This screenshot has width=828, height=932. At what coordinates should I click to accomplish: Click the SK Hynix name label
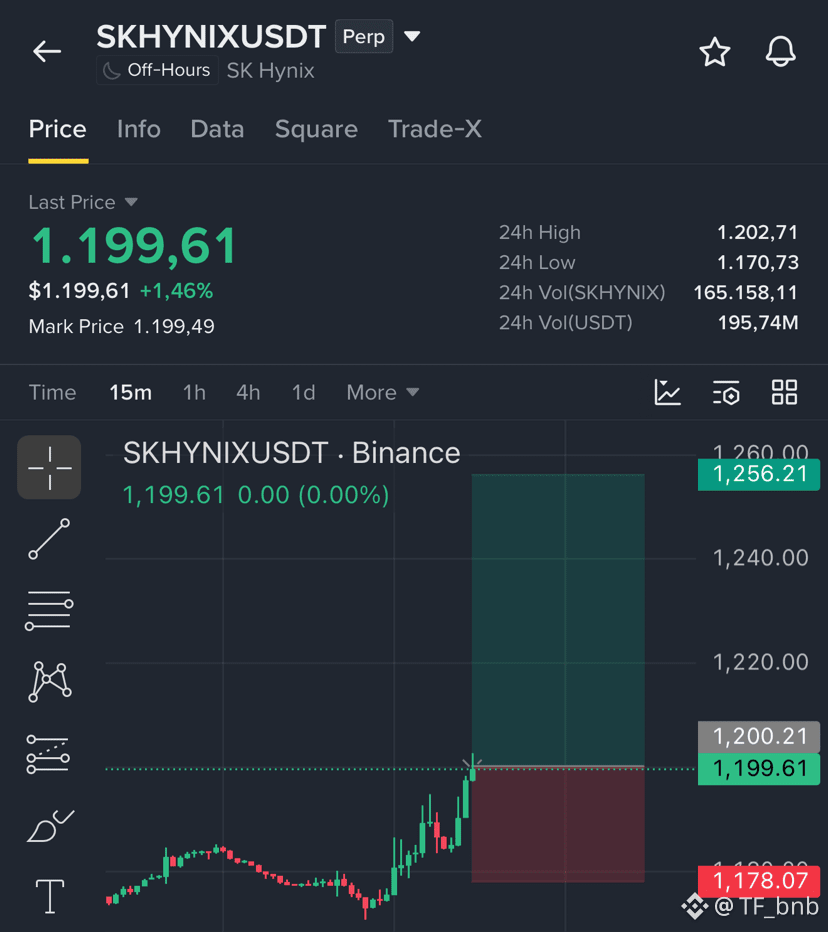pyautogui.click(x=270, y=71)
